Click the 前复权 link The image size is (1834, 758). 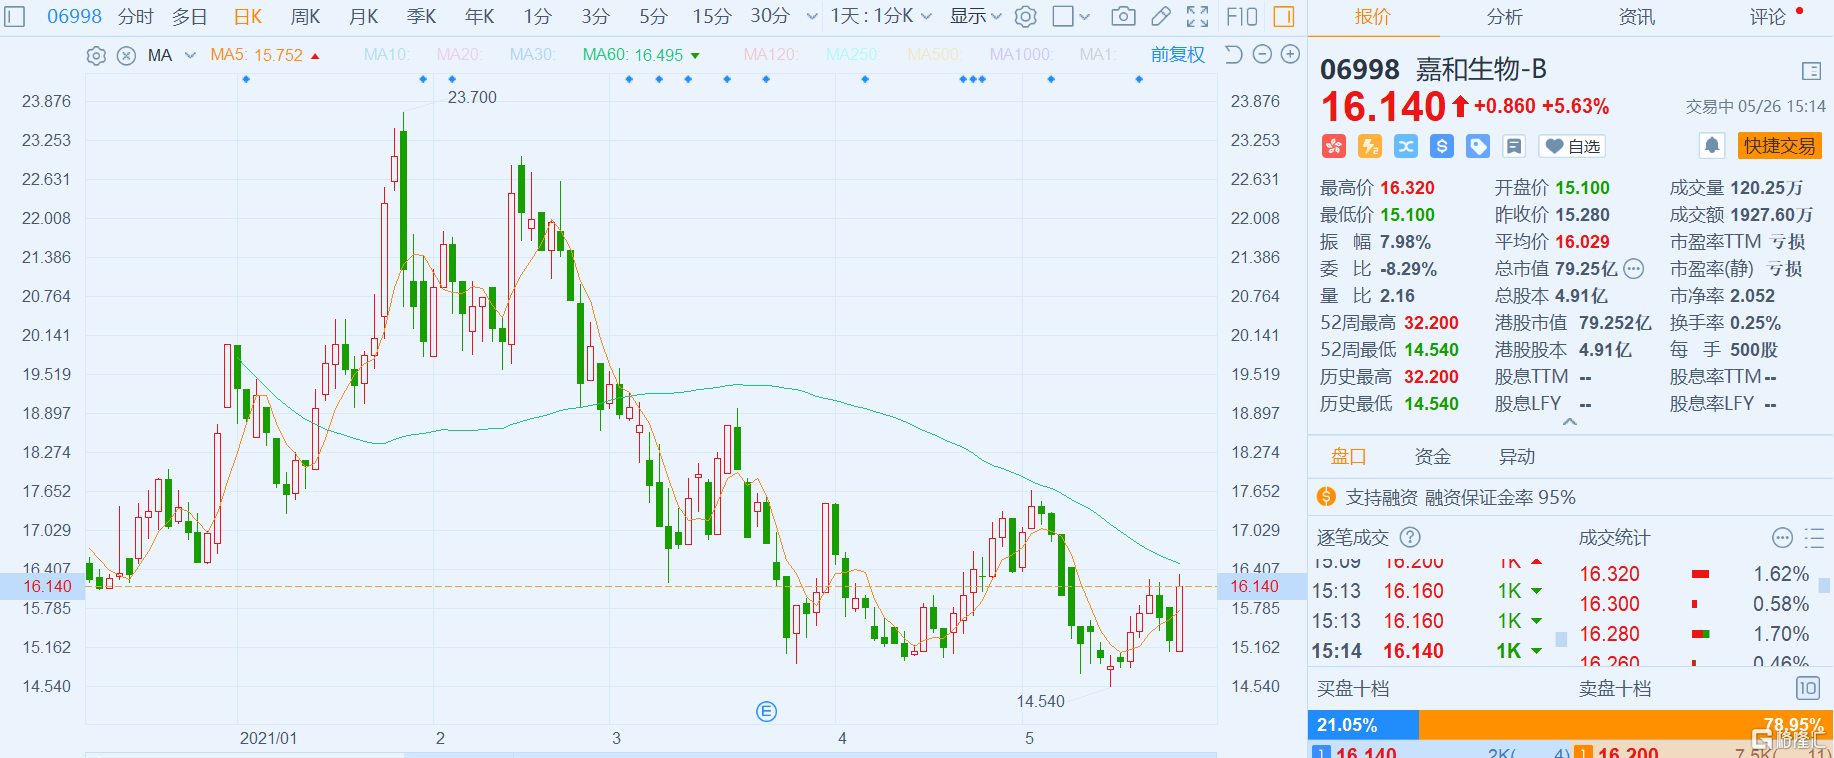click(x=1177, y=55)
